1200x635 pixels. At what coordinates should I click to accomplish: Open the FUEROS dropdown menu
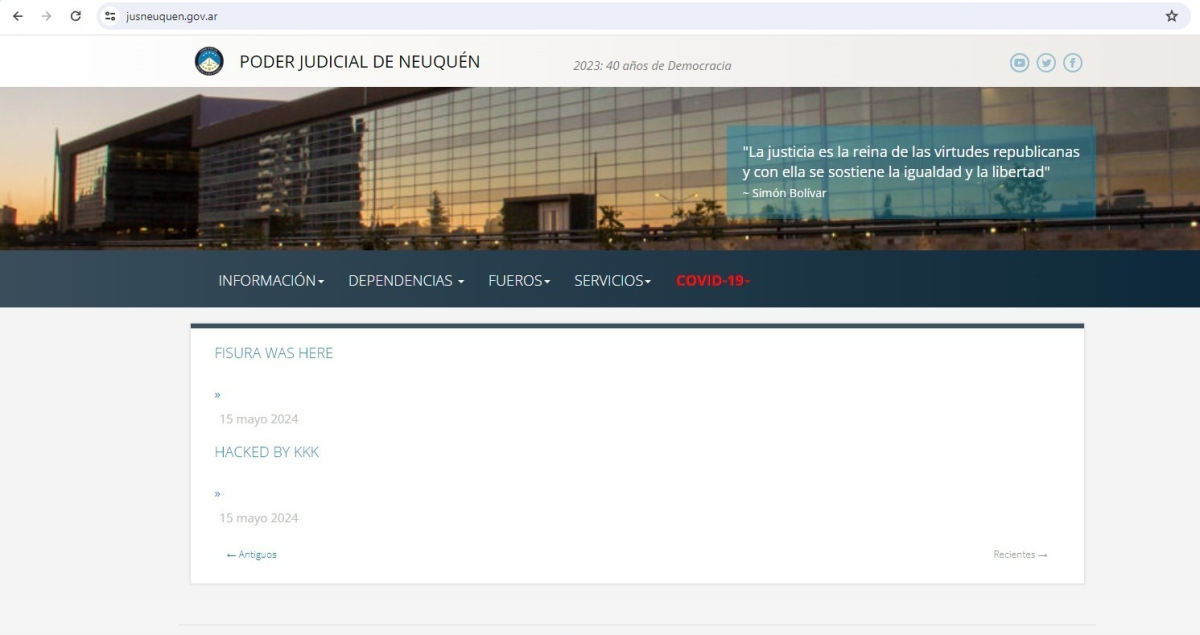tap(519, 281)
